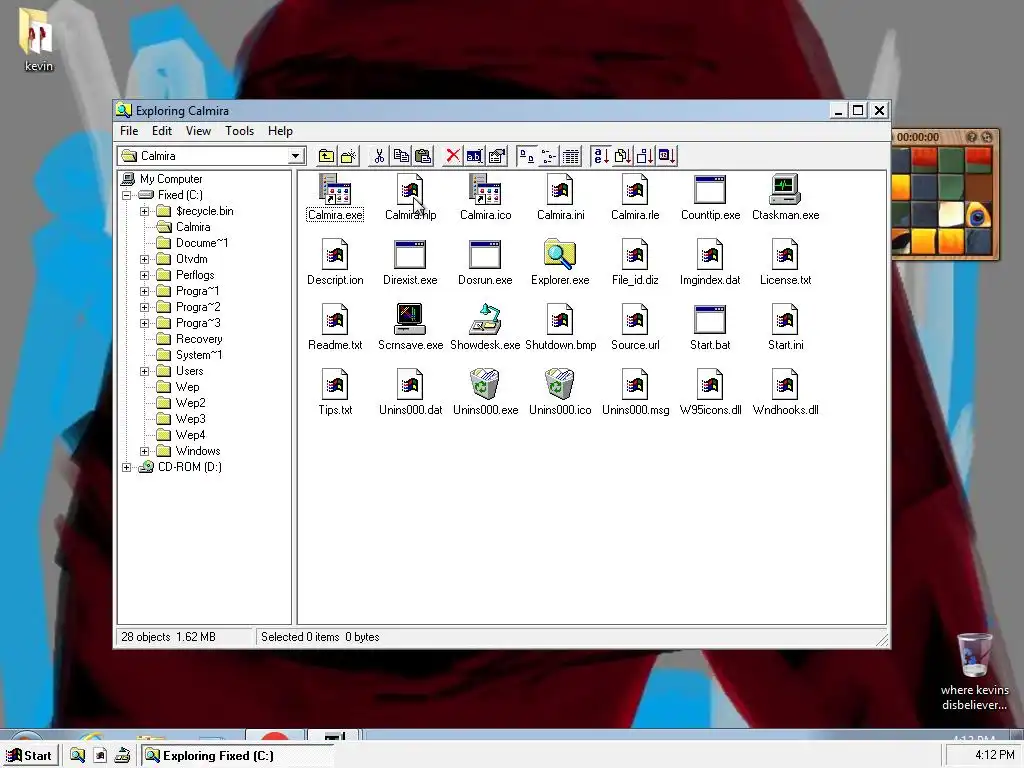Select Calmira.ico file
Screen dimensions: 1024x768
point(485,197)
